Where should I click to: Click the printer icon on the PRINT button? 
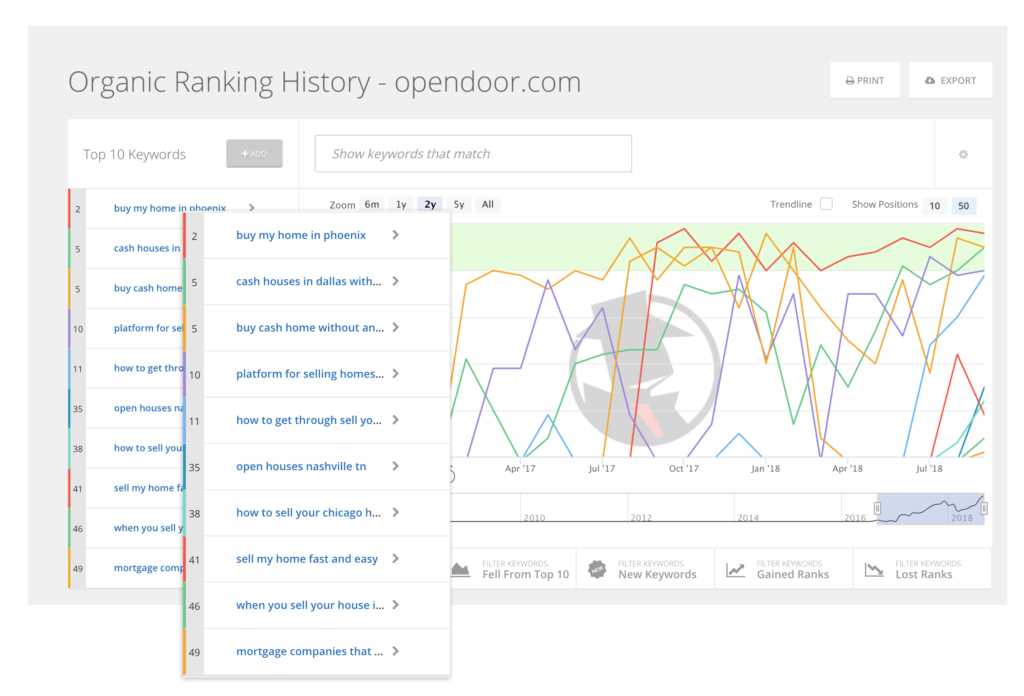(848, 79)
